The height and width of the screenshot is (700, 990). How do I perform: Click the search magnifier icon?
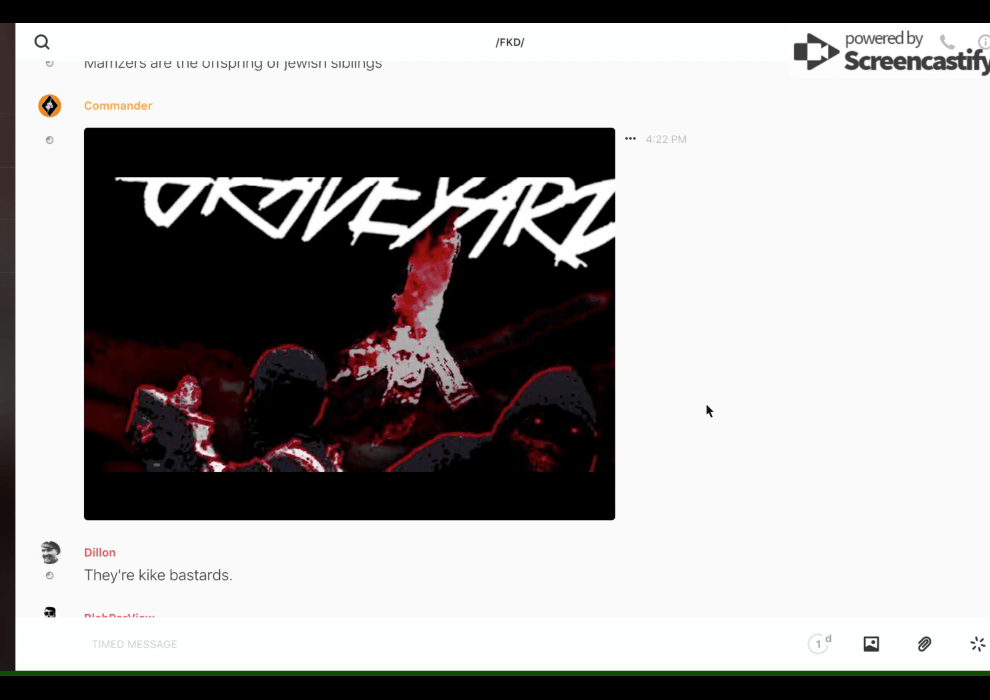tap(42, 42)
